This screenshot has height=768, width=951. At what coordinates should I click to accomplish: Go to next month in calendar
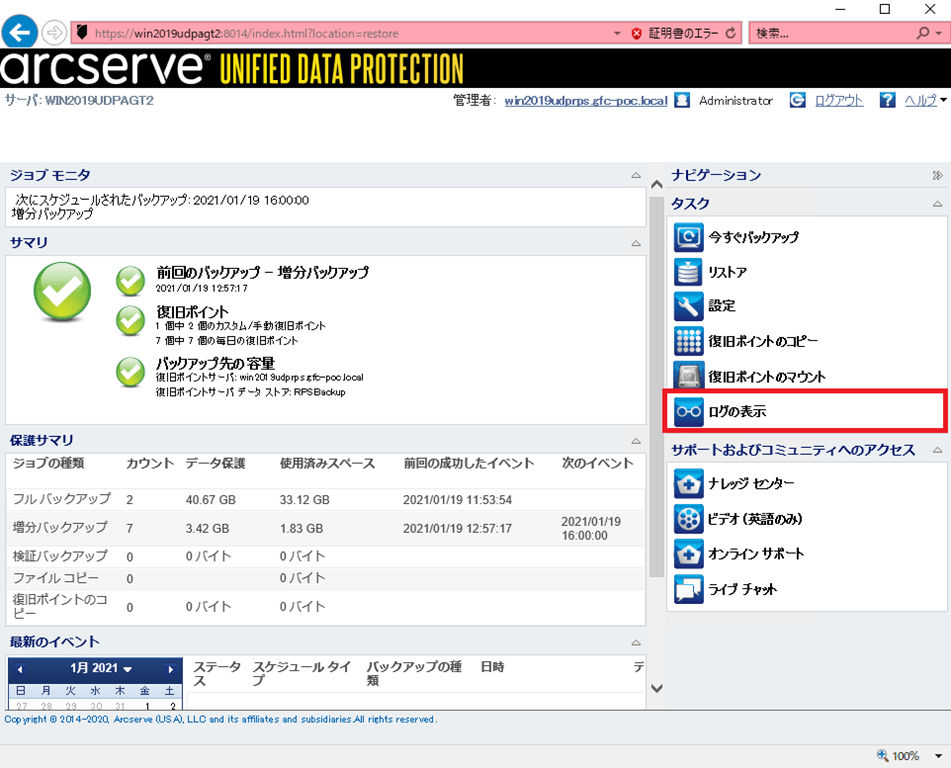pyautogui.click(x=170, y=670)
